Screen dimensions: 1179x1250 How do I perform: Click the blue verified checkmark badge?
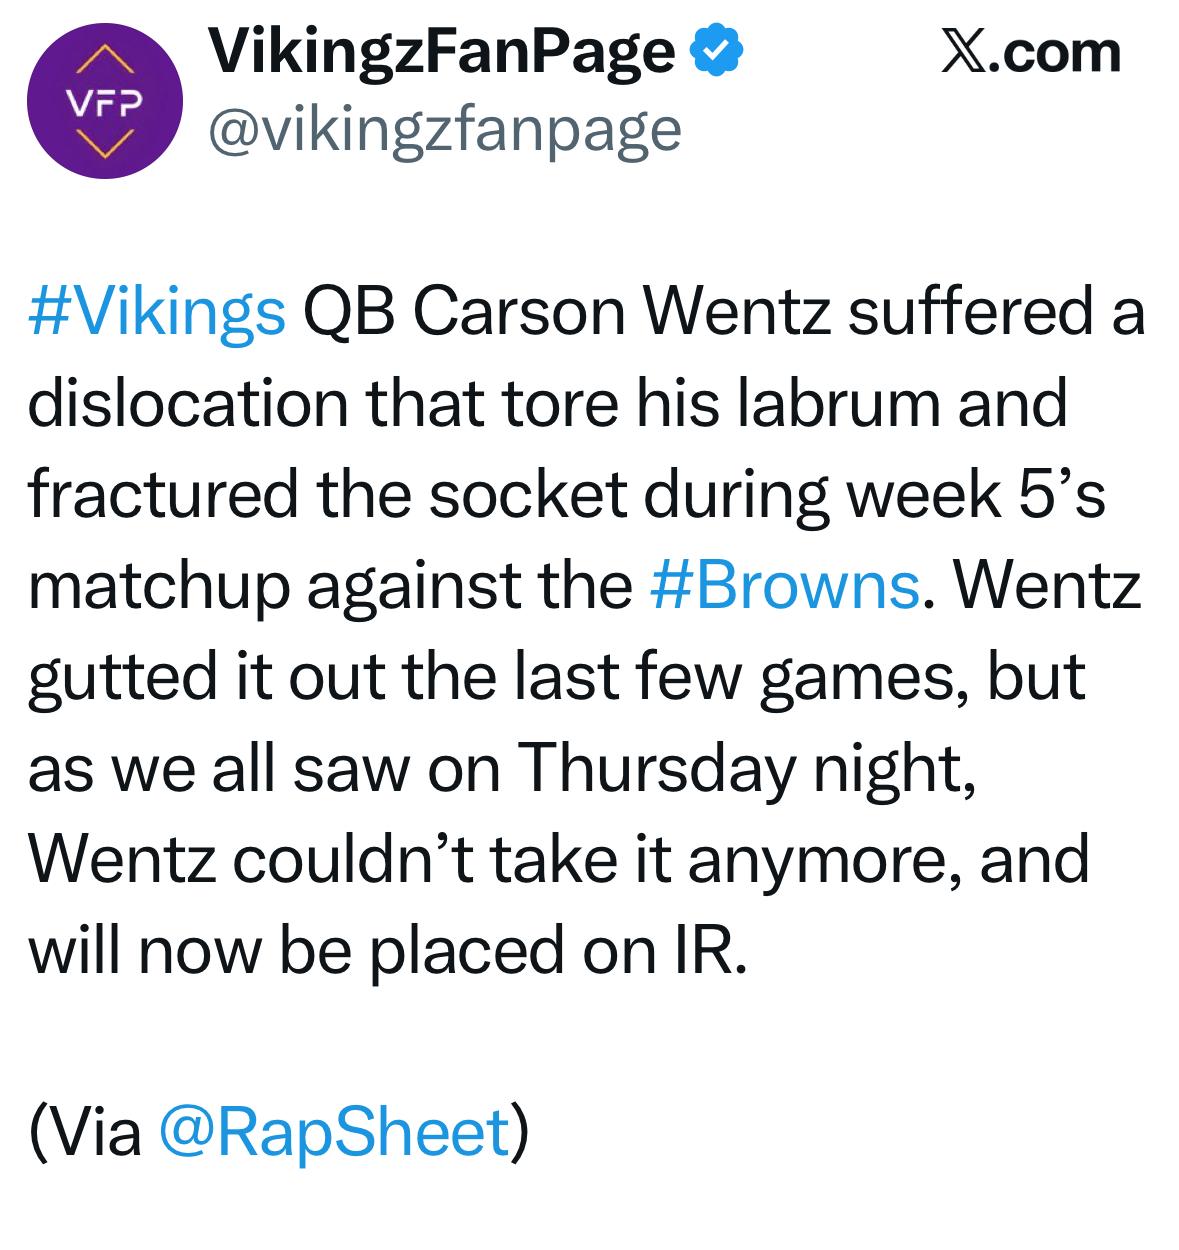[716, 53]
